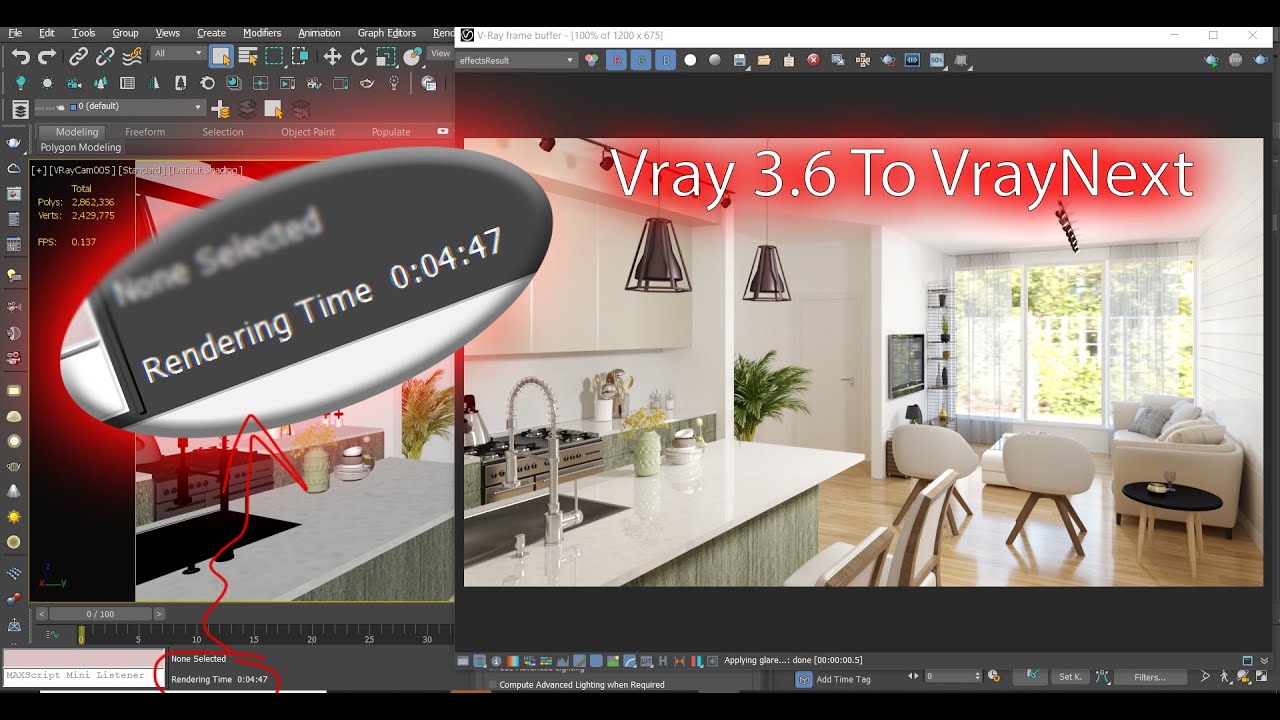Viewport: 1280px width, 720px height.
Task: Select the Select and Place tool
Action: [x=412, y=57]
